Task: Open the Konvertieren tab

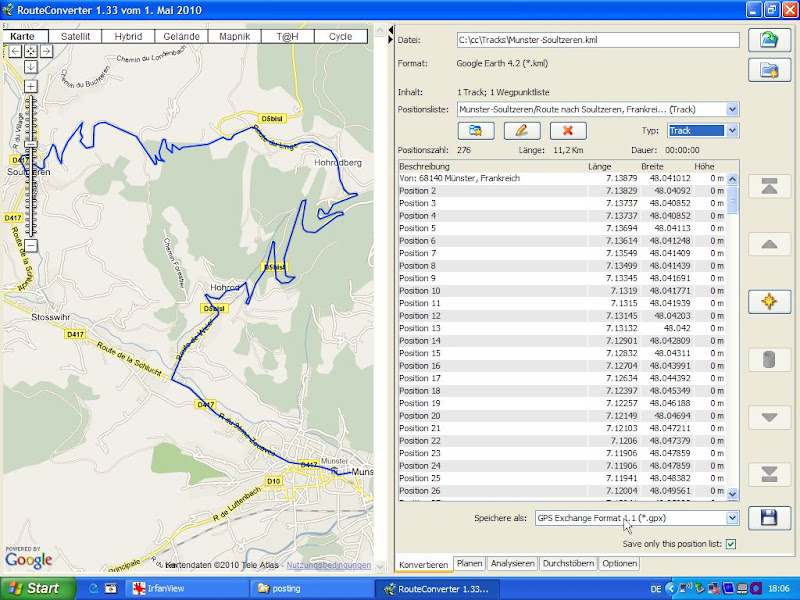Action: pyautogui.click(x=423, y=564)
